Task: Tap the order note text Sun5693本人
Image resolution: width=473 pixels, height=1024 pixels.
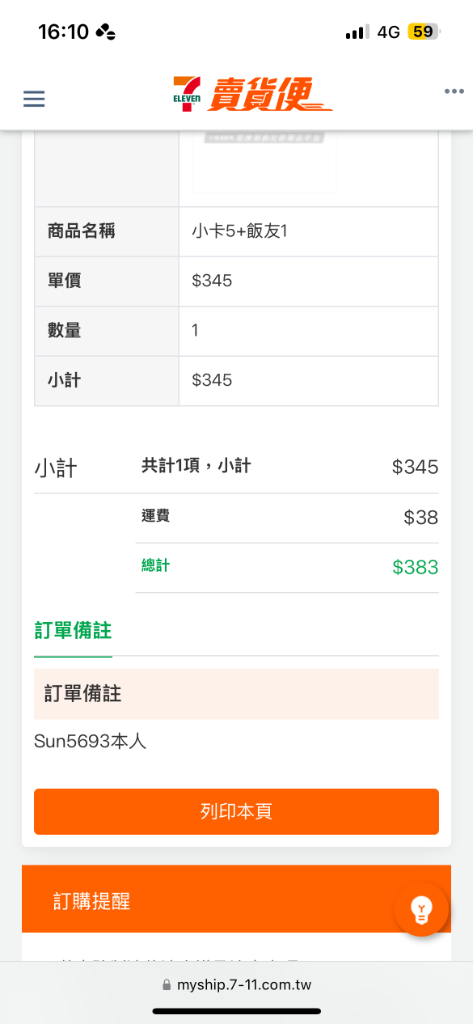Action: pos(90,741)
